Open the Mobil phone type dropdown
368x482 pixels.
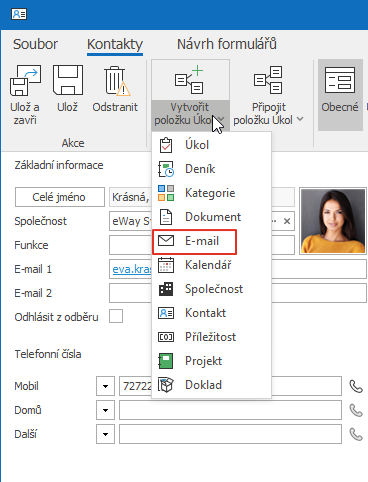105,386
